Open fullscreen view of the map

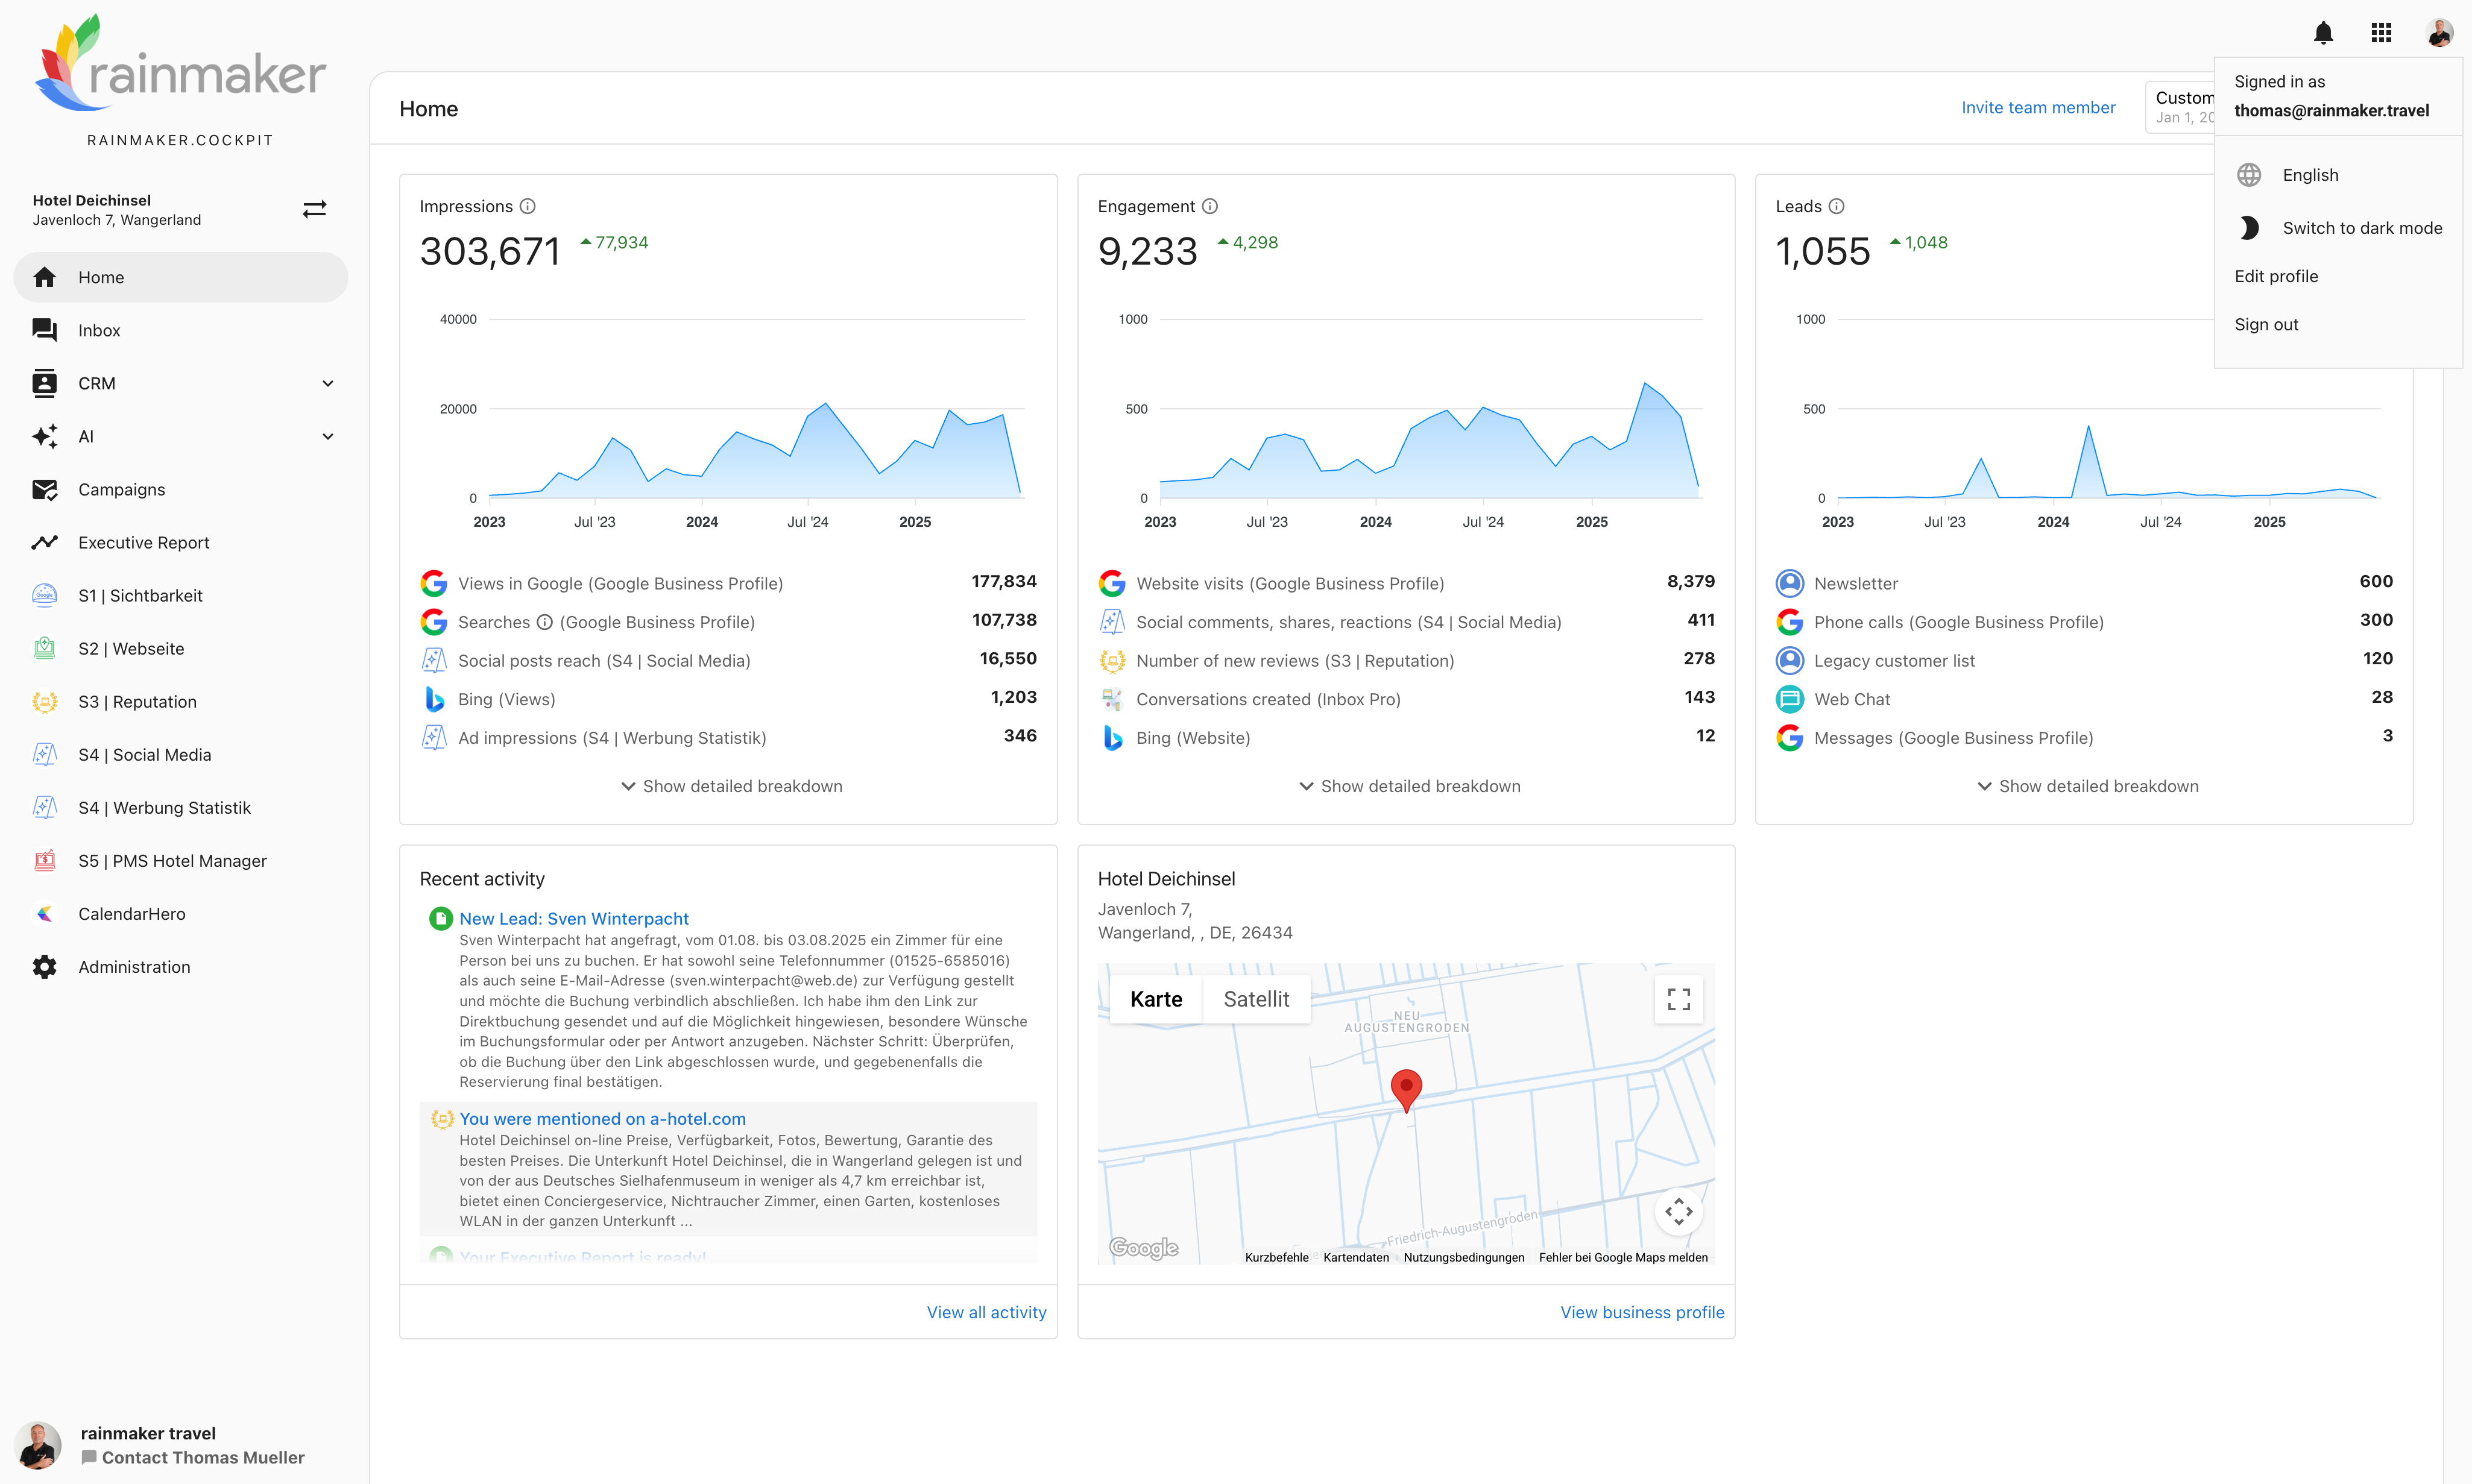pos(1678,999)
